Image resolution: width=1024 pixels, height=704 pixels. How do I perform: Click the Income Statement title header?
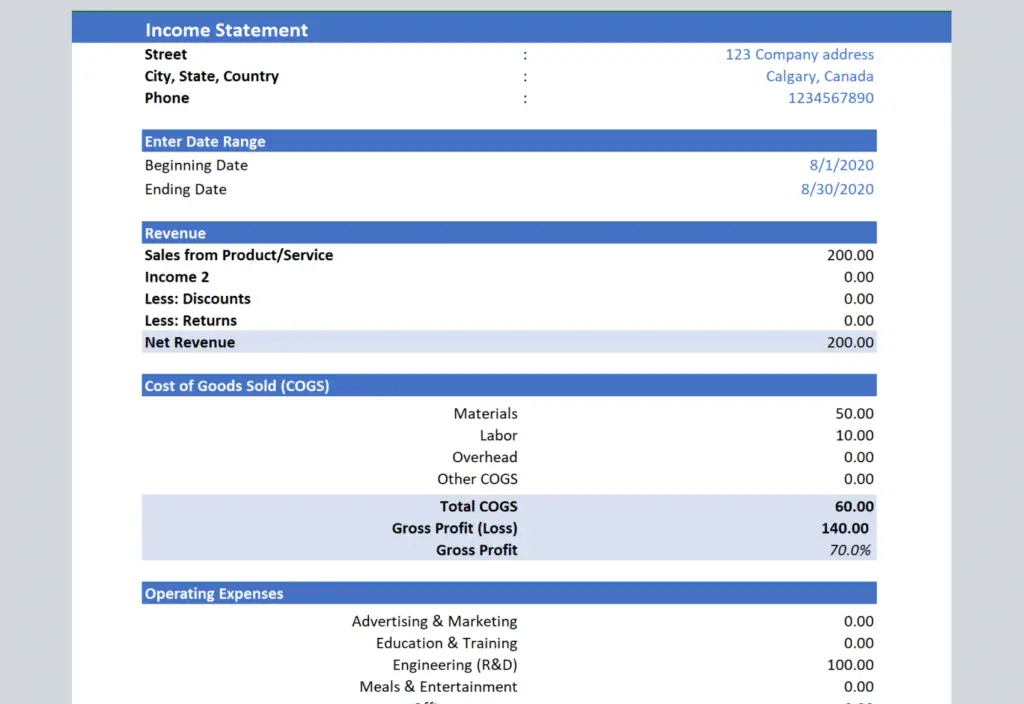click(x=227, y=30)
